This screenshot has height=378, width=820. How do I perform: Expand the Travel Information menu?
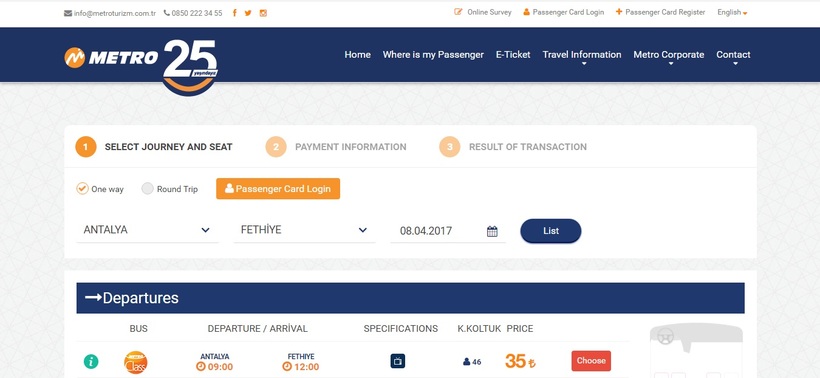(582, 56)
